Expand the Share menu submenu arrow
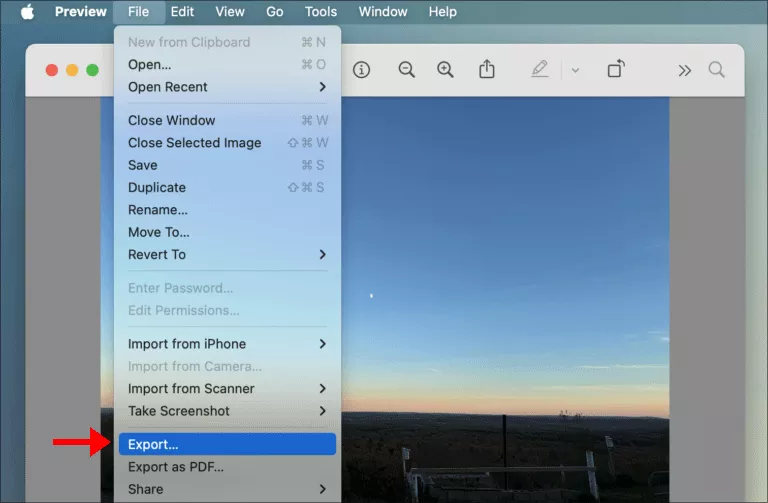Image resolution: width=768 pixels, height=503 pixels. 322,489
